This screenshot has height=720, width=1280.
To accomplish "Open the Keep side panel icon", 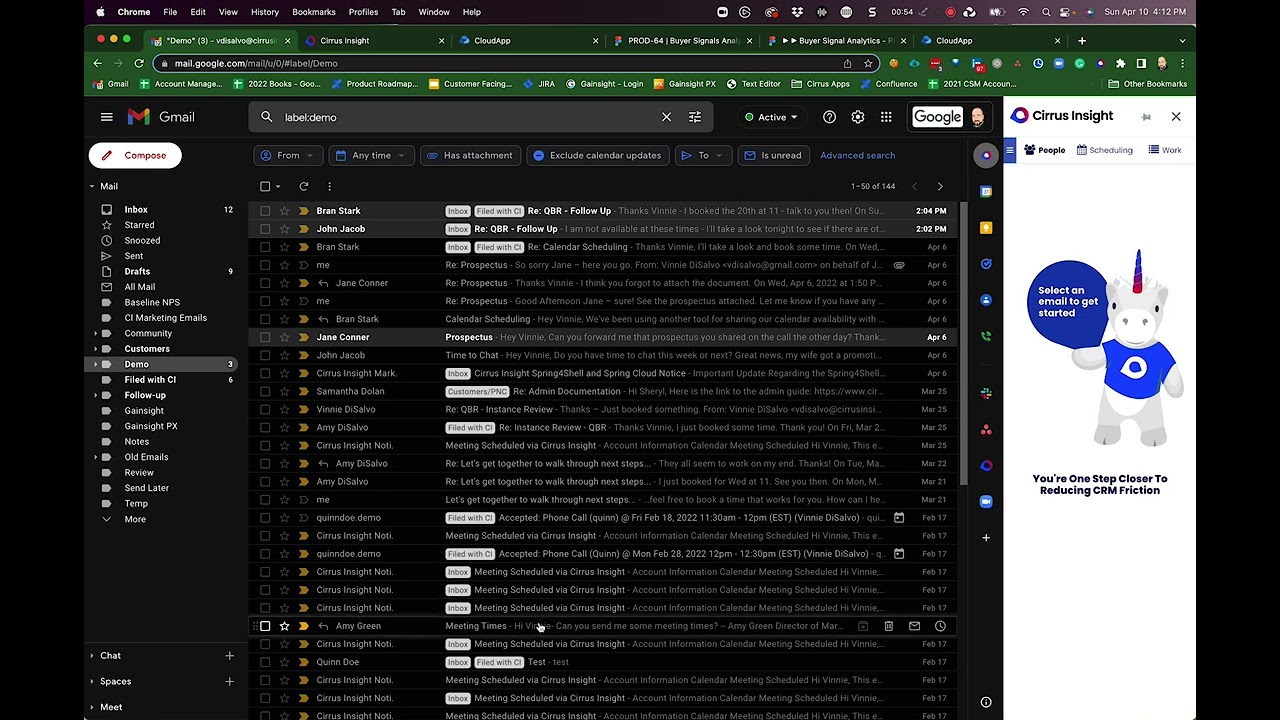I will (986, 228).
